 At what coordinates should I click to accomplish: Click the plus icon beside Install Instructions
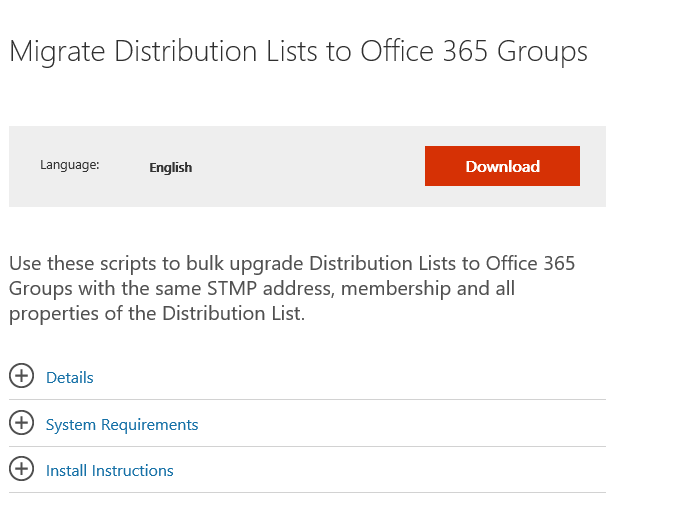pyautogui.click(x=21, y=469)
